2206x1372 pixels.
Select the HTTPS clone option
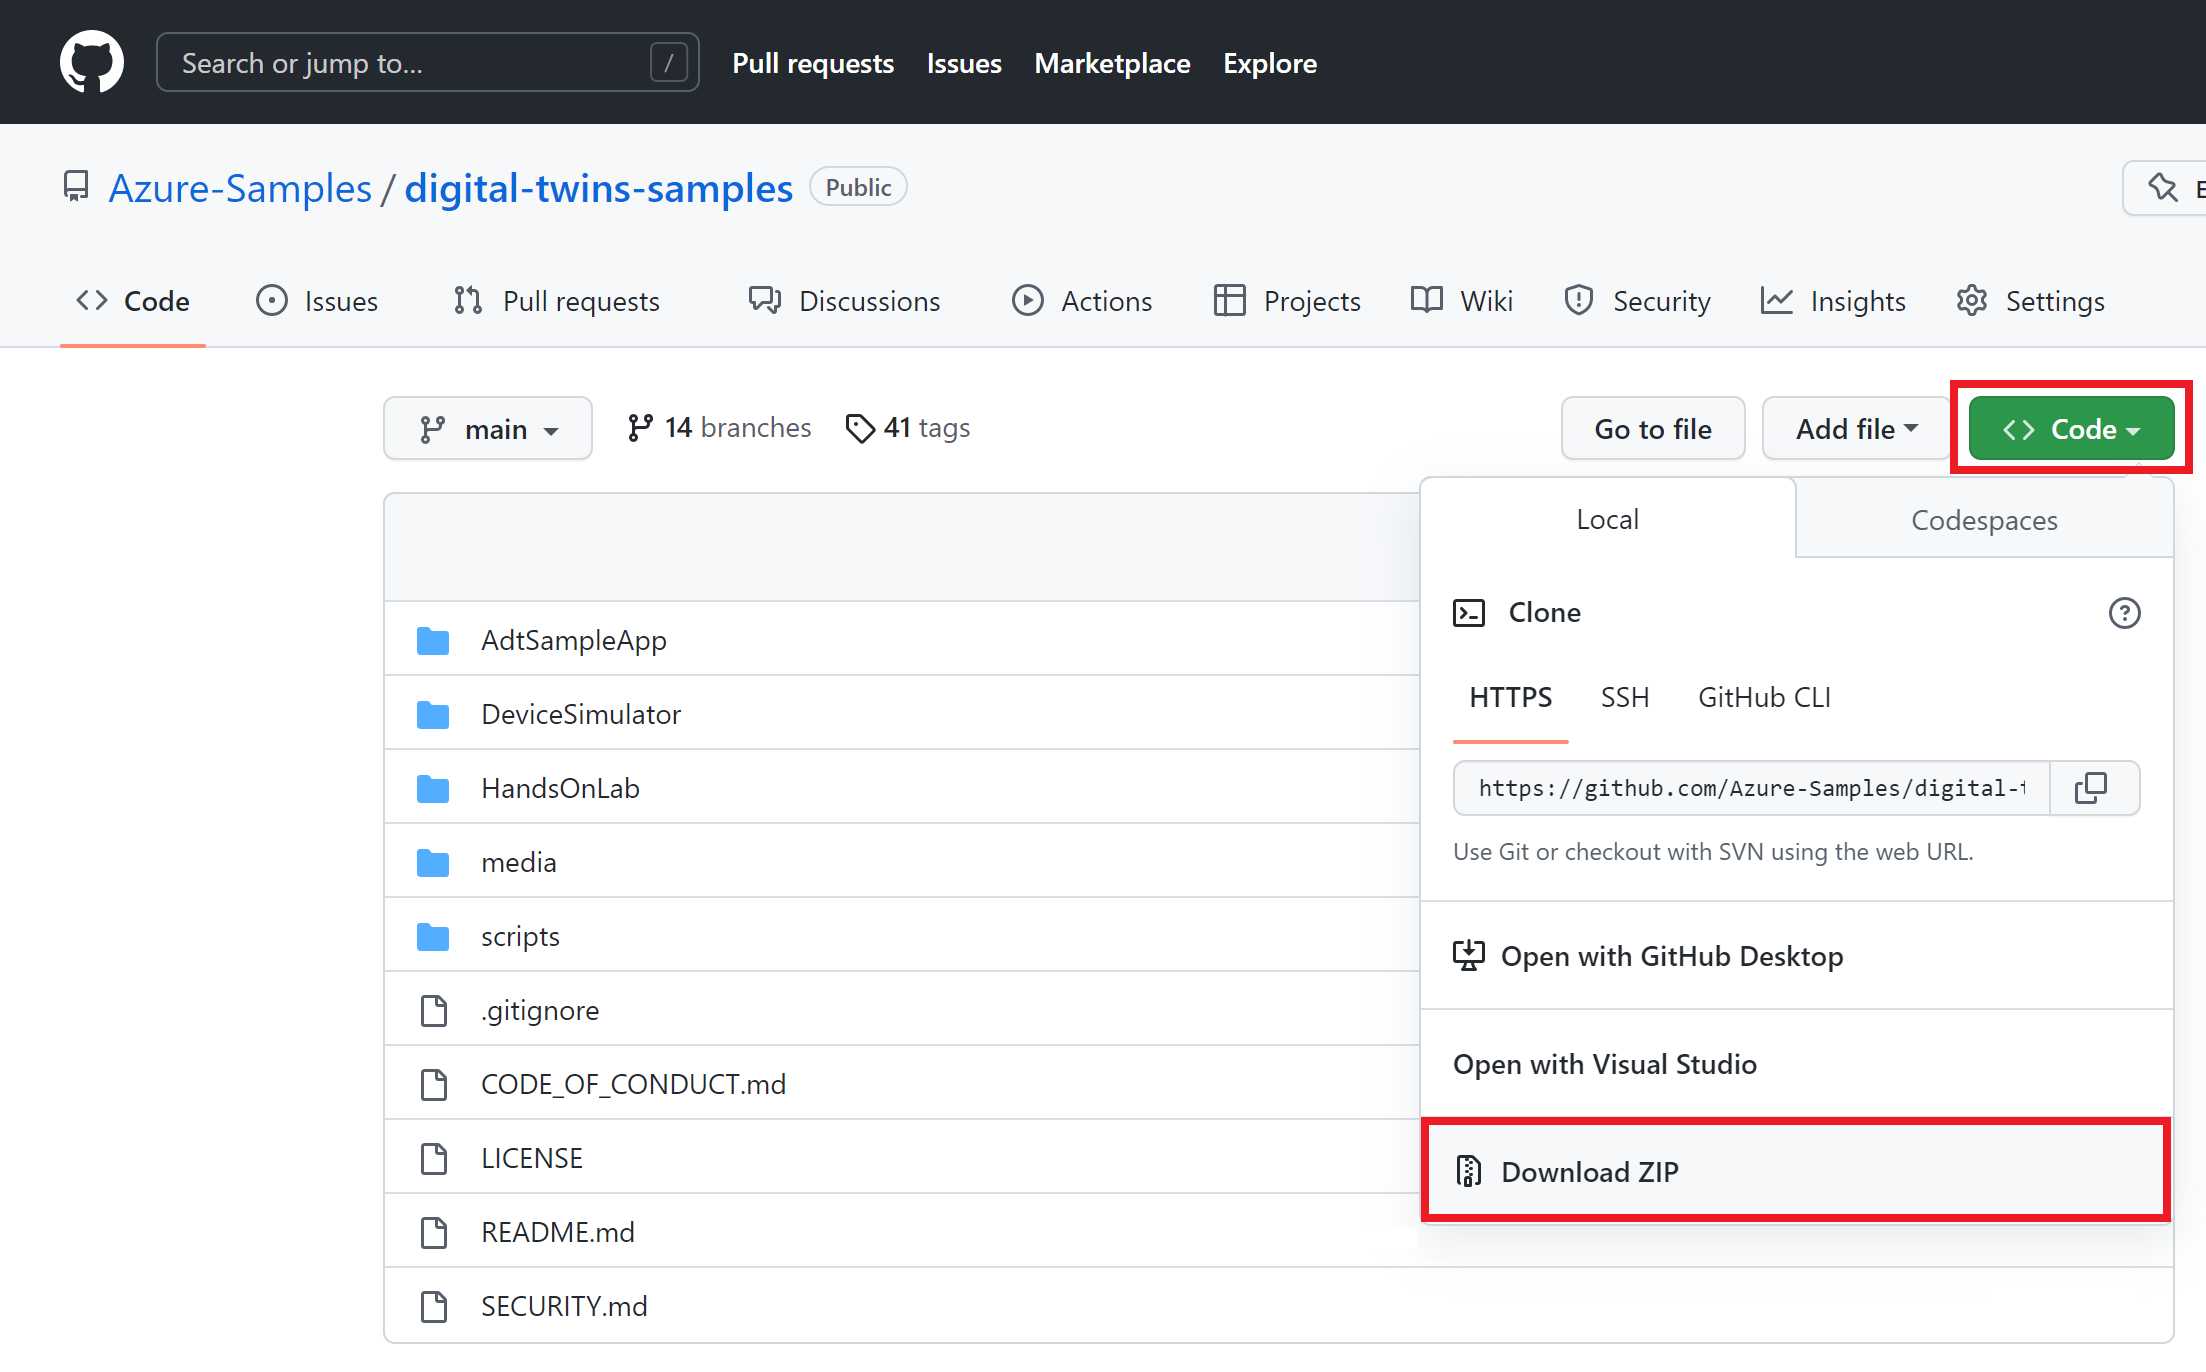[x=1510, y=697]
